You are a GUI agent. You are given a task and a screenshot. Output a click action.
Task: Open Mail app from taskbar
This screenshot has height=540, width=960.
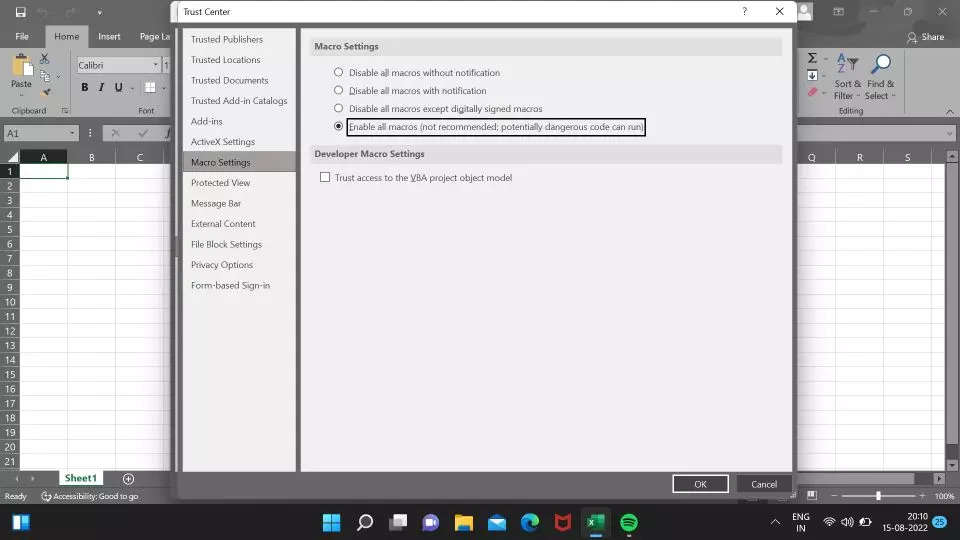pos(497,523)
